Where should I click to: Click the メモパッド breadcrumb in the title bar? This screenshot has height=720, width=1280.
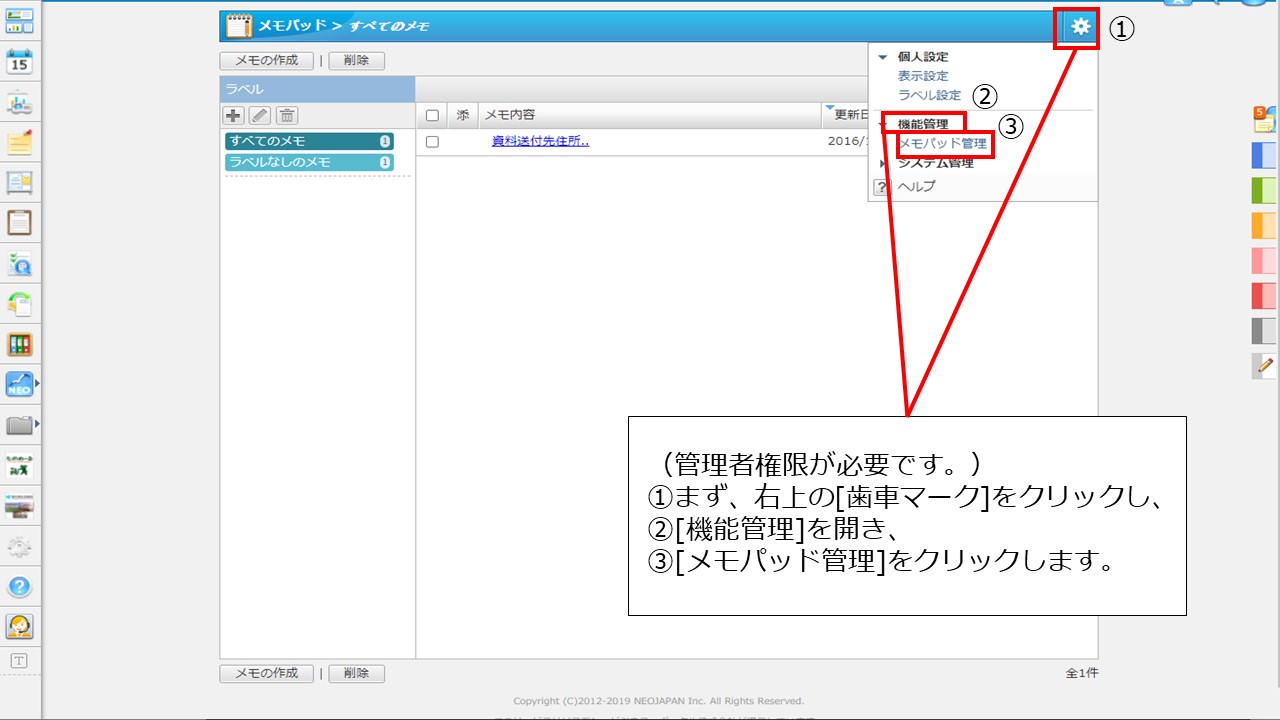tap(292, 26)
